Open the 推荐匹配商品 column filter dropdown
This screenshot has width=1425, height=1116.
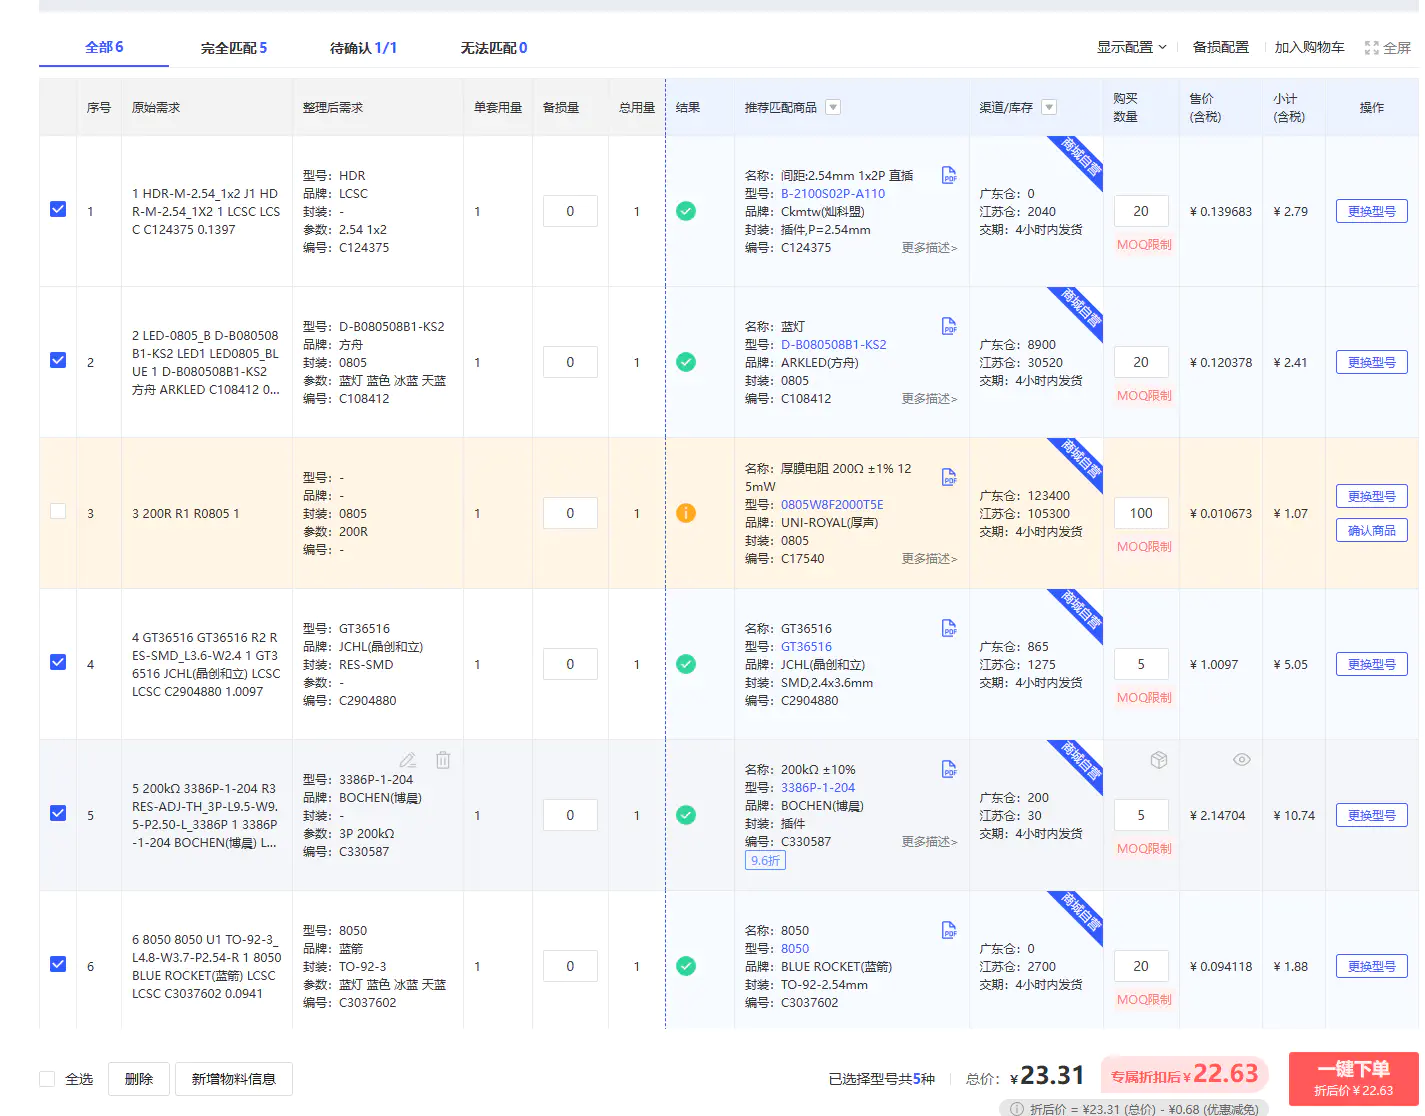[x=833, y=108]
